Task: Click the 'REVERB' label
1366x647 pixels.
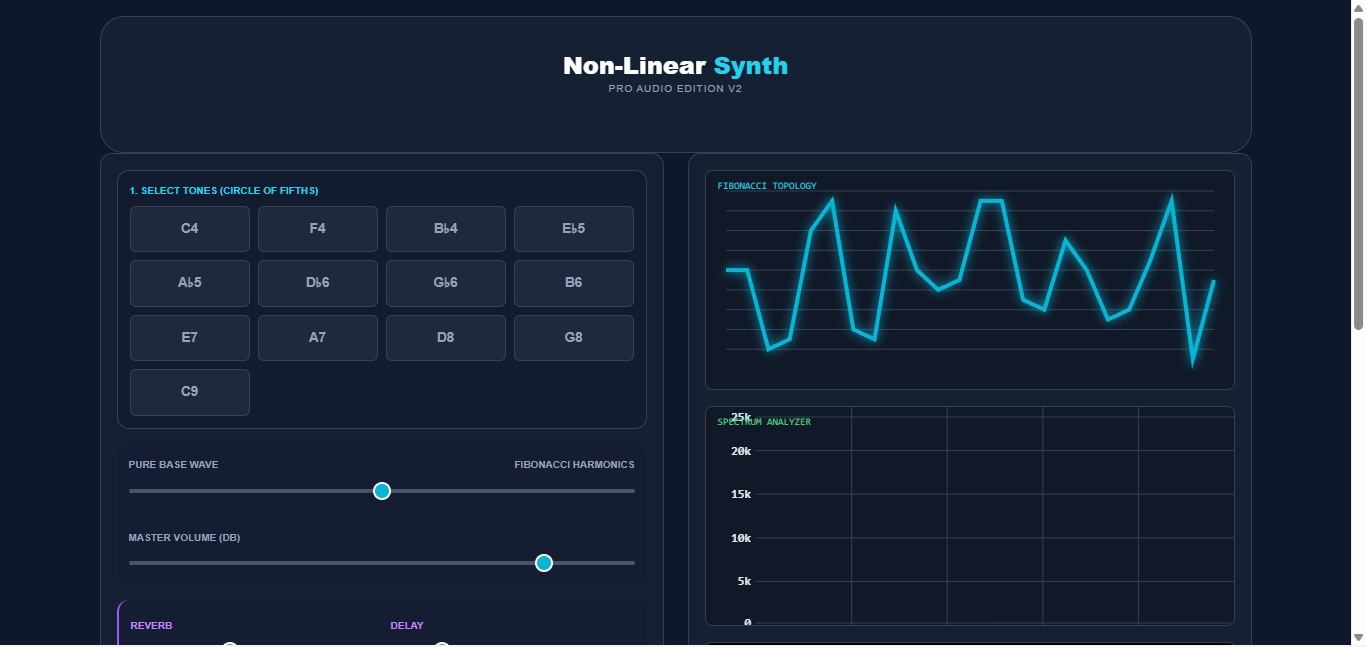Action: coord(151,626)
